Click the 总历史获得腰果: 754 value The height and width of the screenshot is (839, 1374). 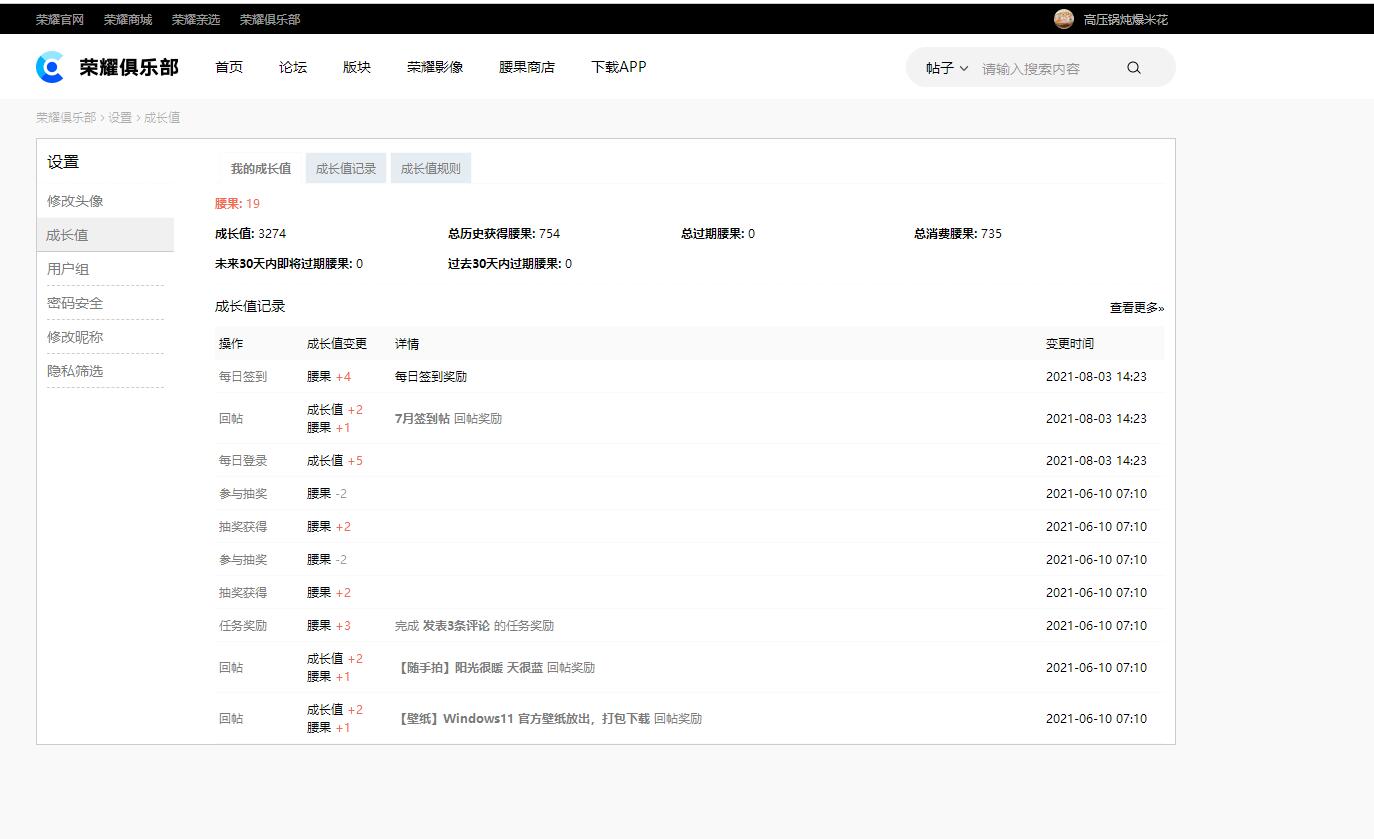[504, 234]
